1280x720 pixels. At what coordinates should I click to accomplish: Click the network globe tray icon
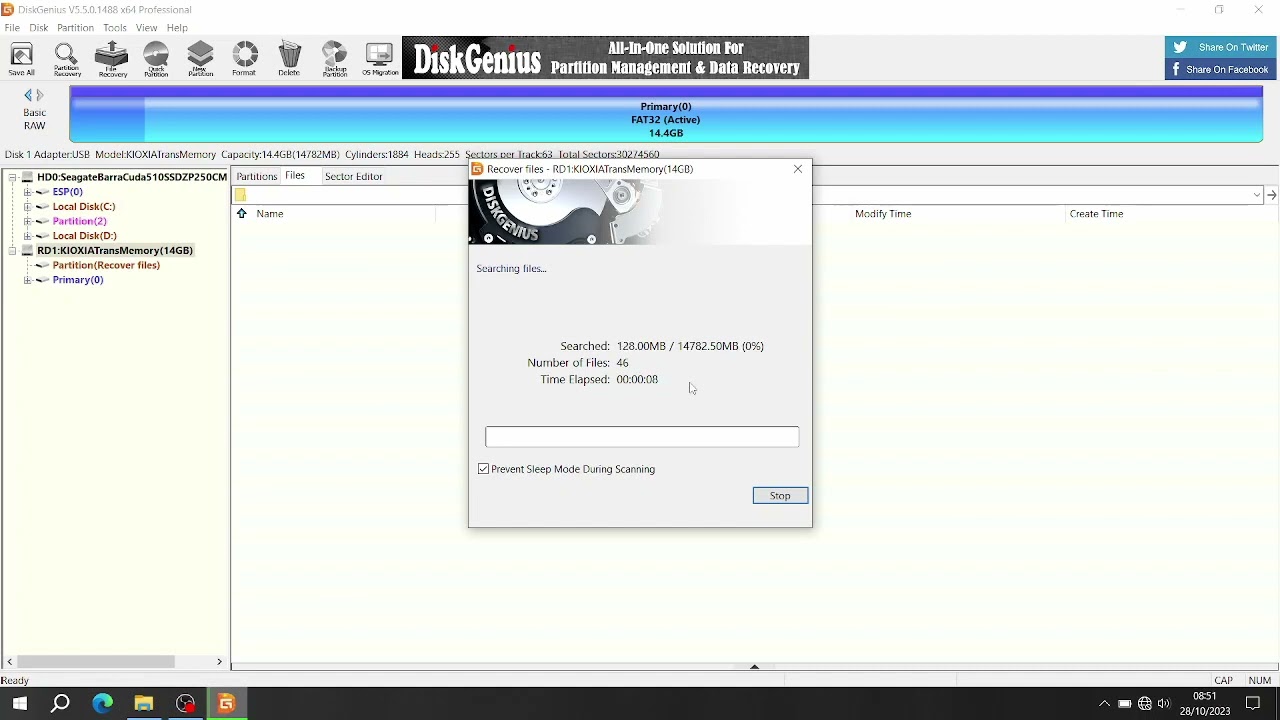point(1145,704)
